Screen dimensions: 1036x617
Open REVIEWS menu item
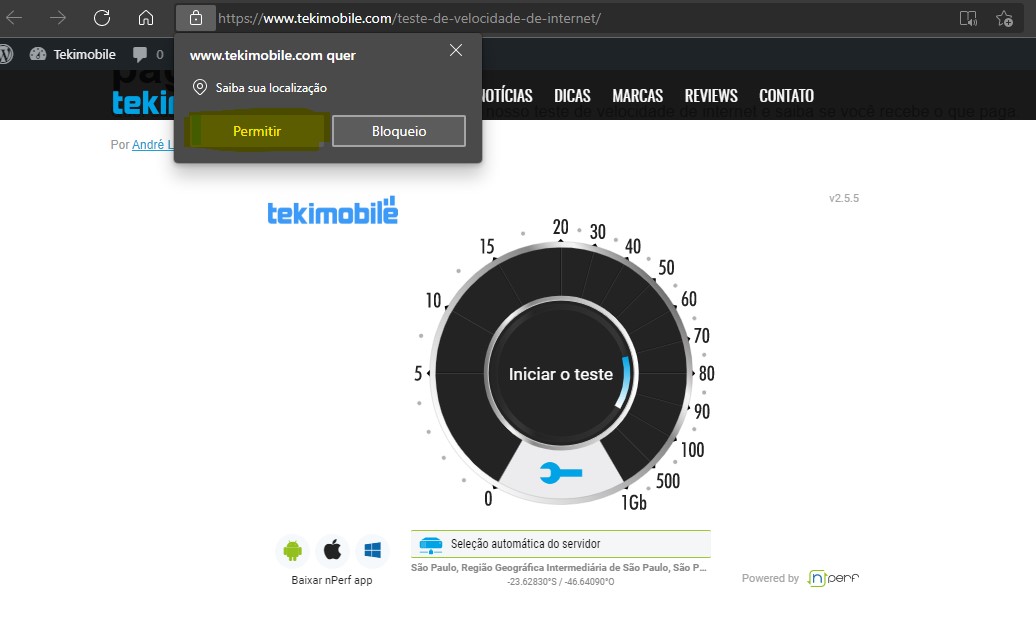[x=711, y=96]
